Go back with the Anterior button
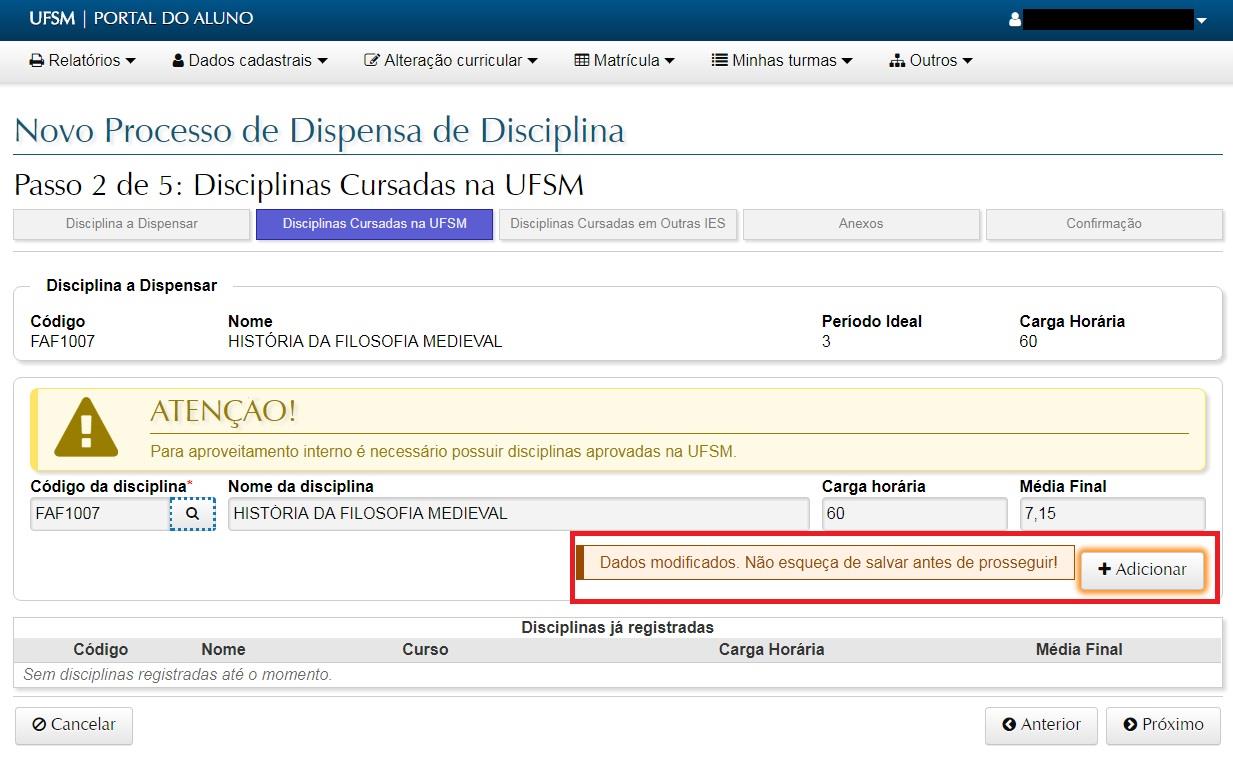Viewport: 1233px width, 760px height. (1041, 725)
